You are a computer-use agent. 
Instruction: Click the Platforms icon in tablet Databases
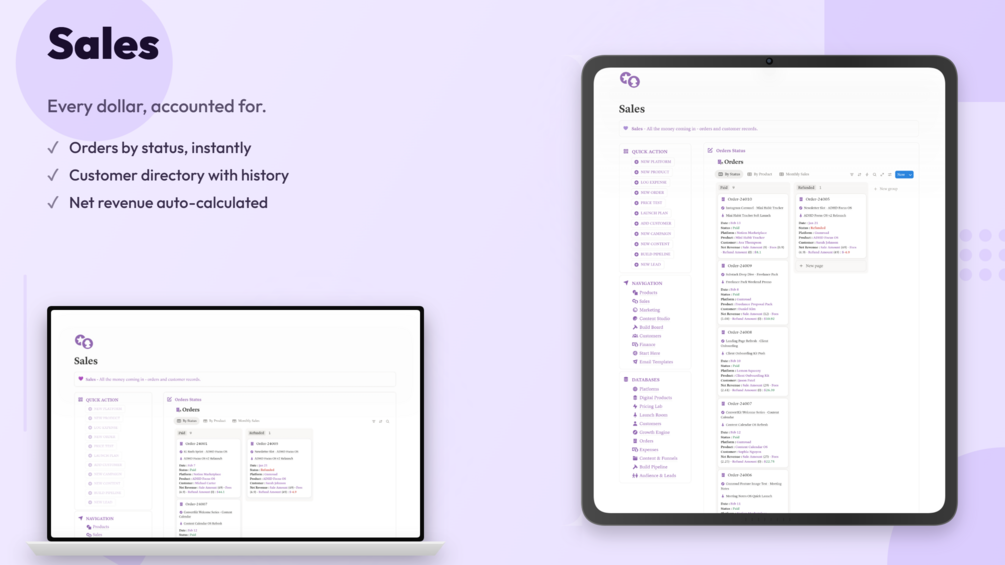(635, 389)
